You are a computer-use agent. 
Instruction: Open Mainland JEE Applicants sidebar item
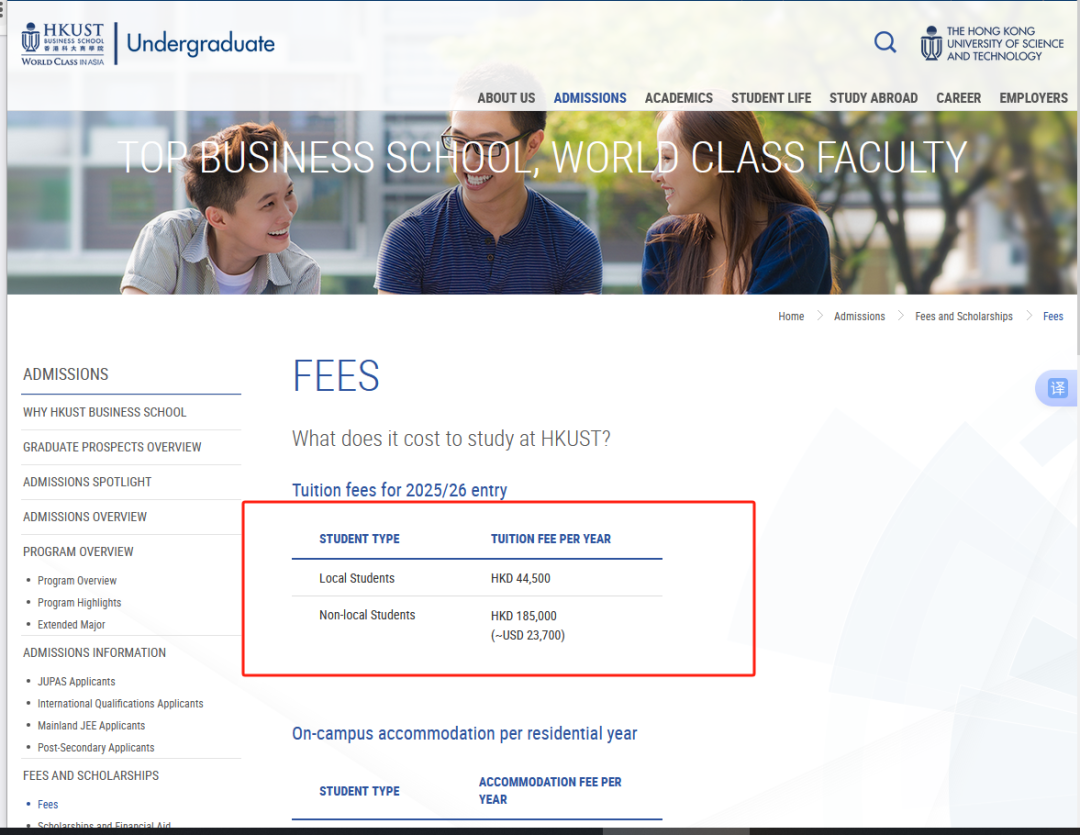92,725
